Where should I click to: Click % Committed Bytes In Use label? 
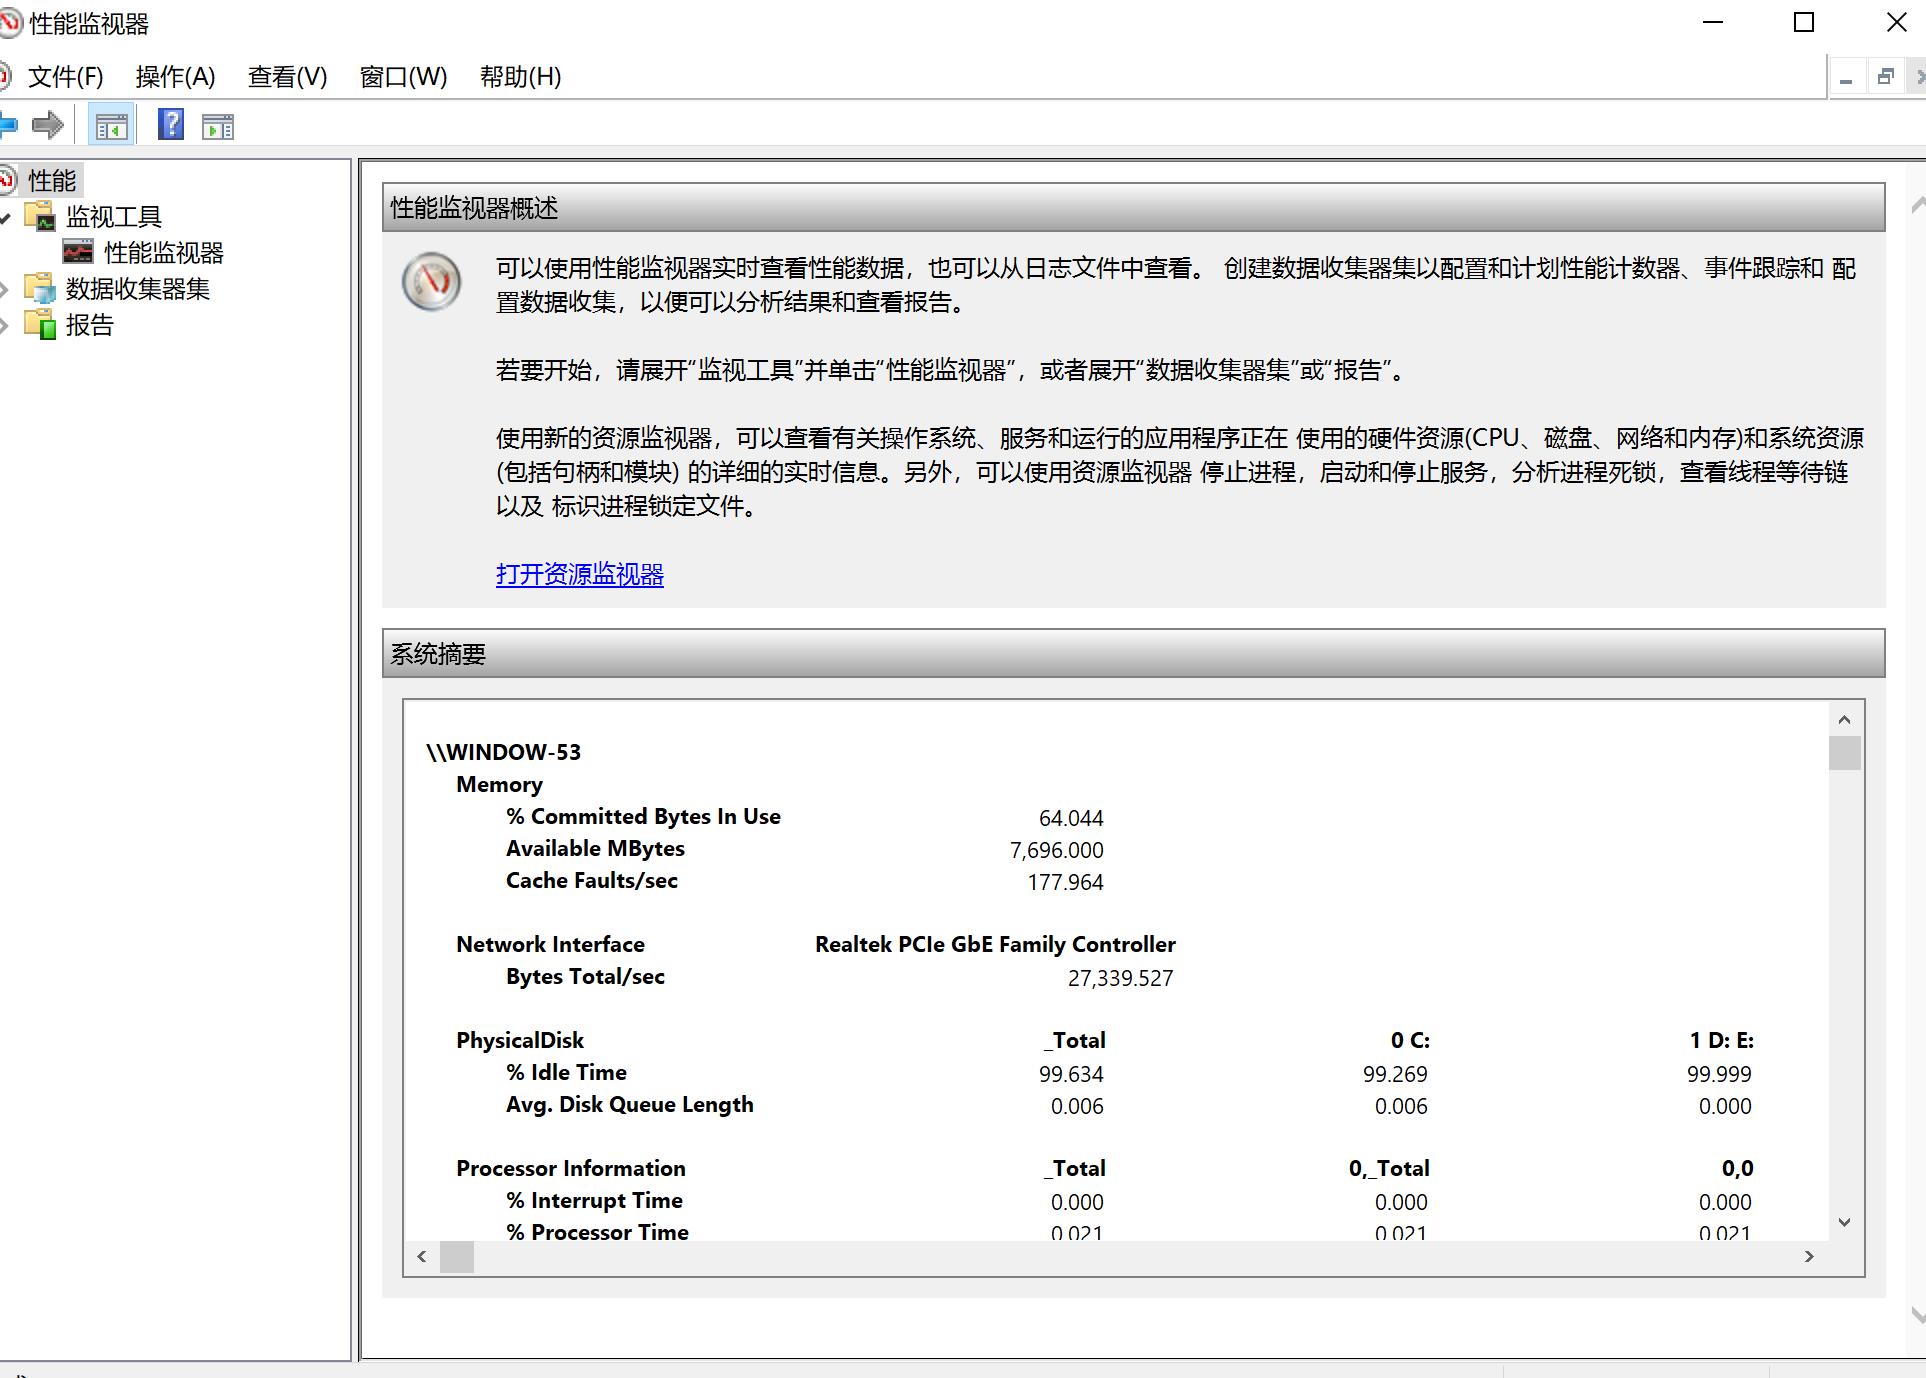pyautogui.click(x=643, y=816)
